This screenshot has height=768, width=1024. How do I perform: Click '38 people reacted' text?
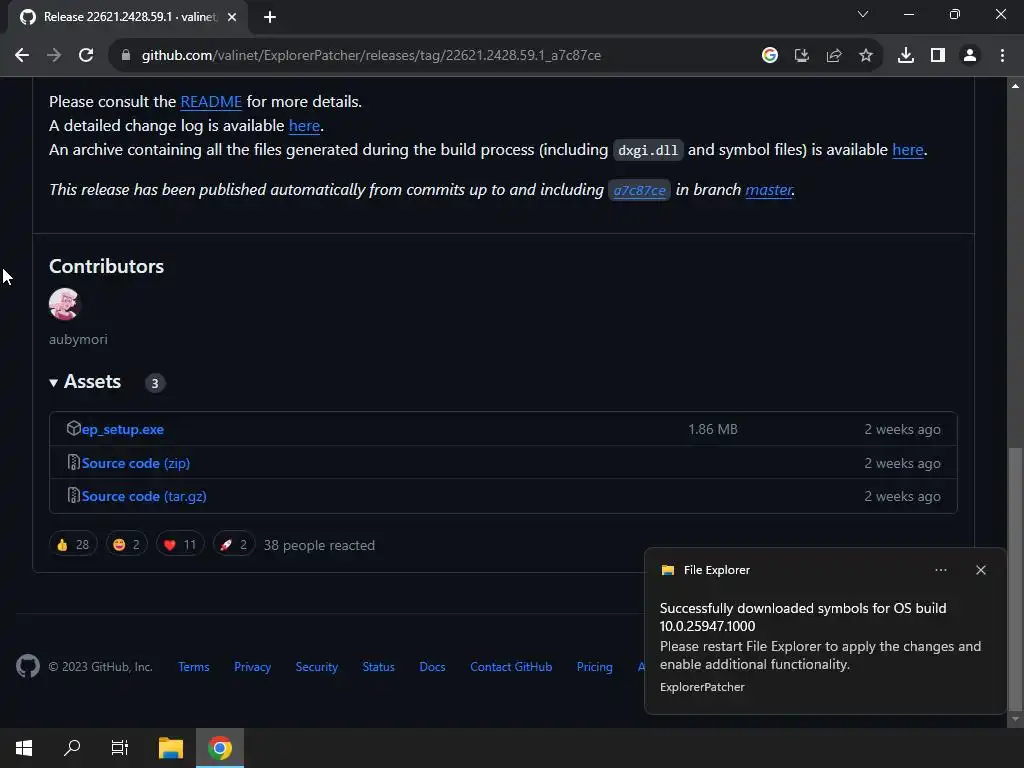pyautogui.click(x=319, y=546)
